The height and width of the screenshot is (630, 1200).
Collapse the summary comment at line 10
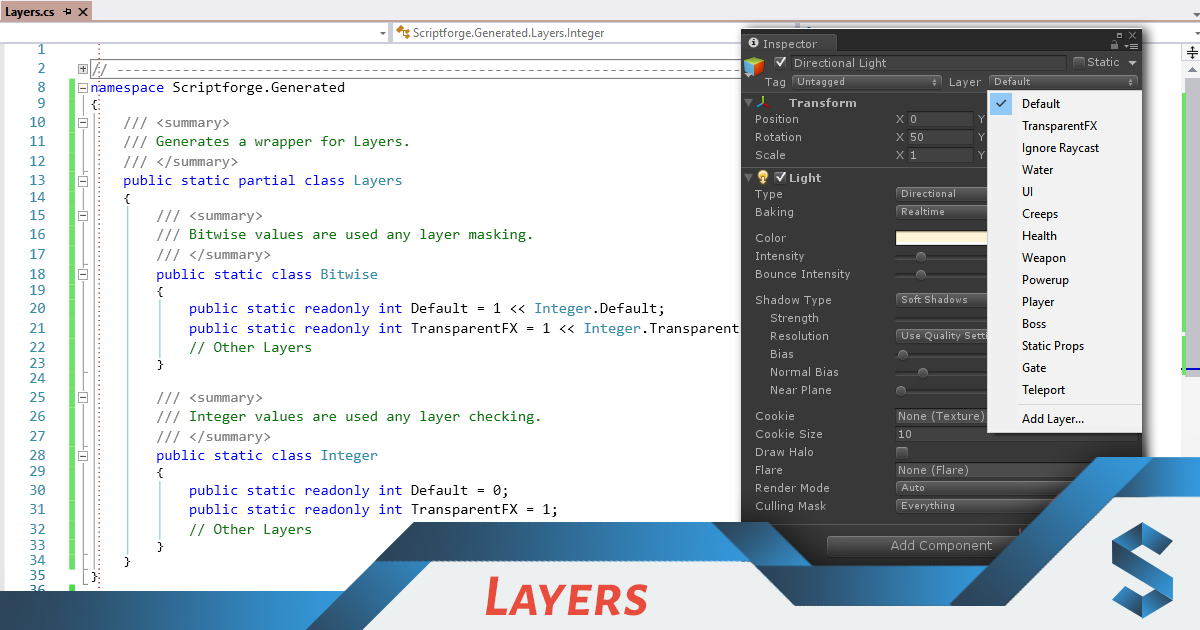pyautogui.click(x=83, y=122)
